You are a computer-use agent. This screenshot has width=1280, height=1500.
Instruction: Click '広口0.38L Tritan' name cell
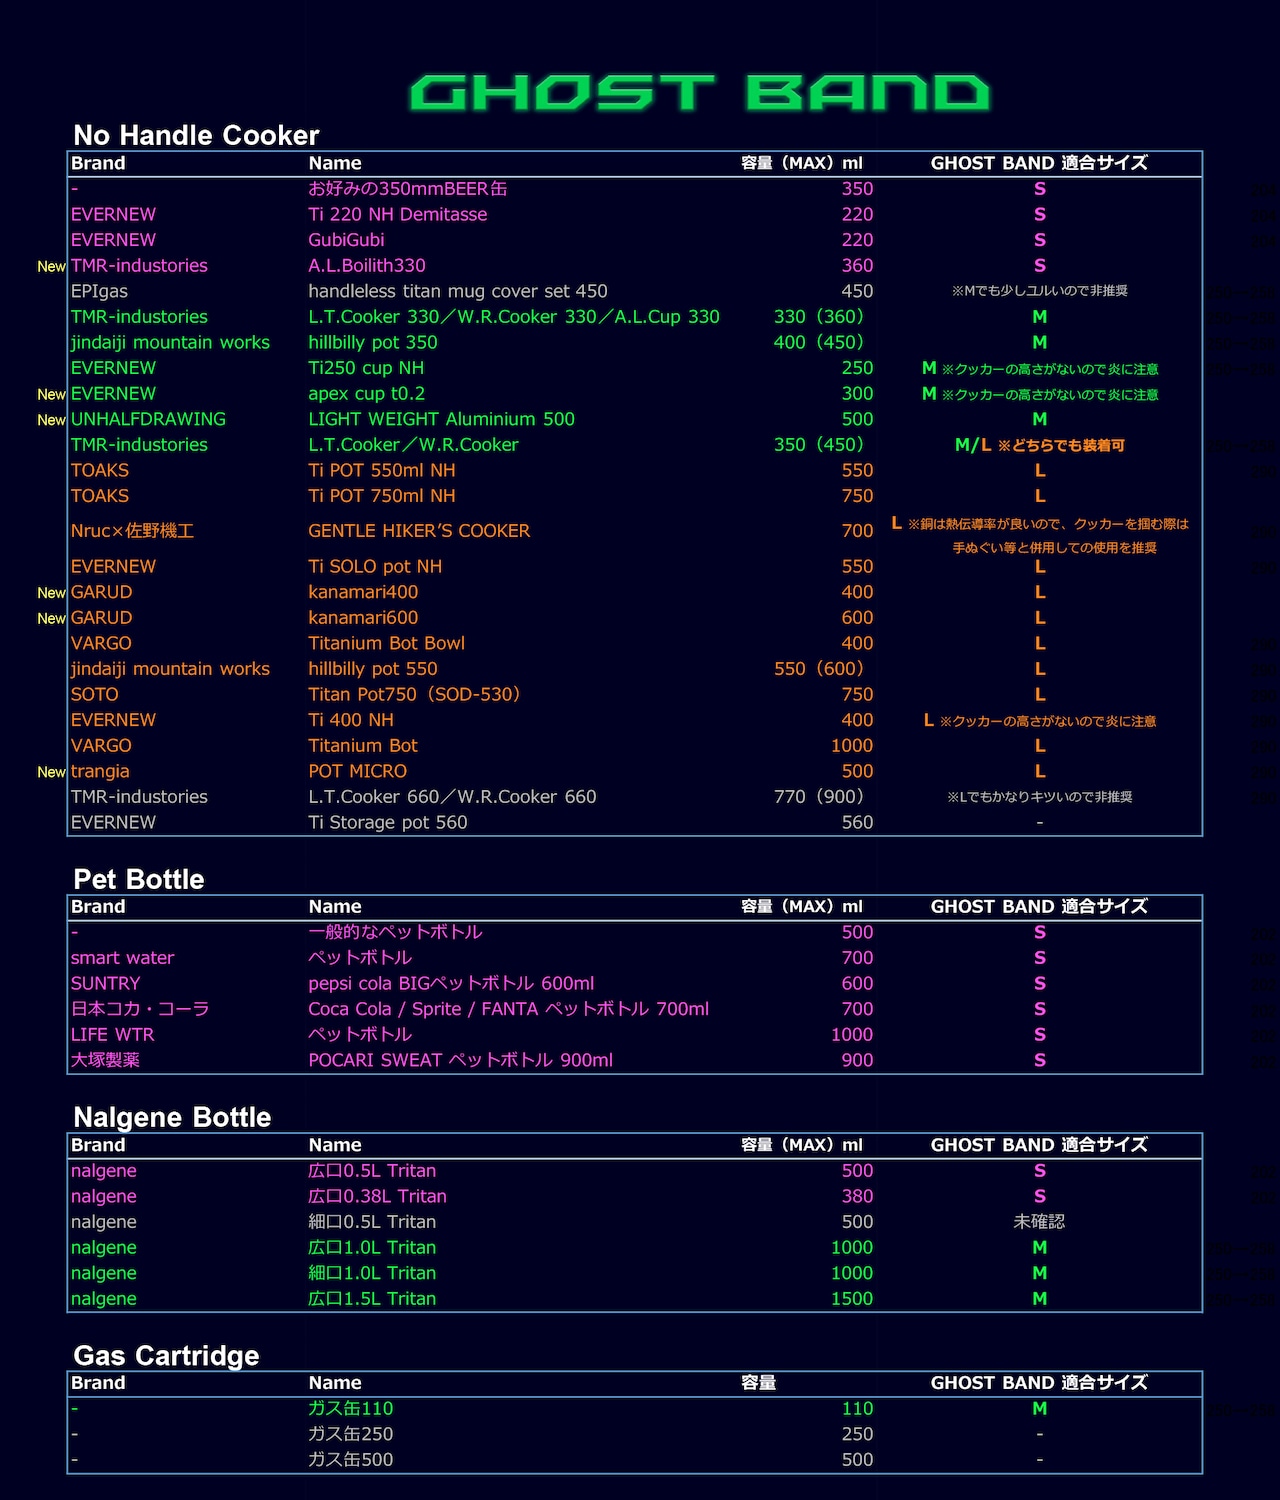[377, 1197]
